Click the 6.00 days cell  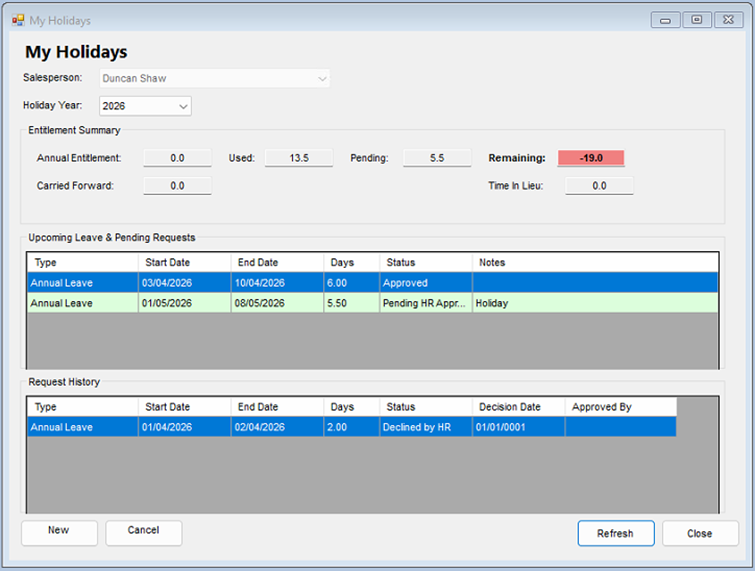351,283
